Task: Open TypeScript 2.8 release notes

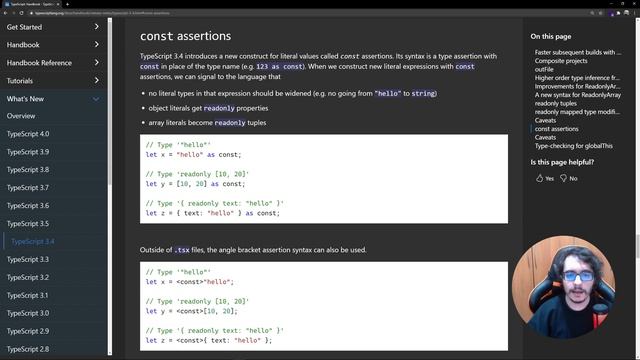Action: click(x=28, y=349)
